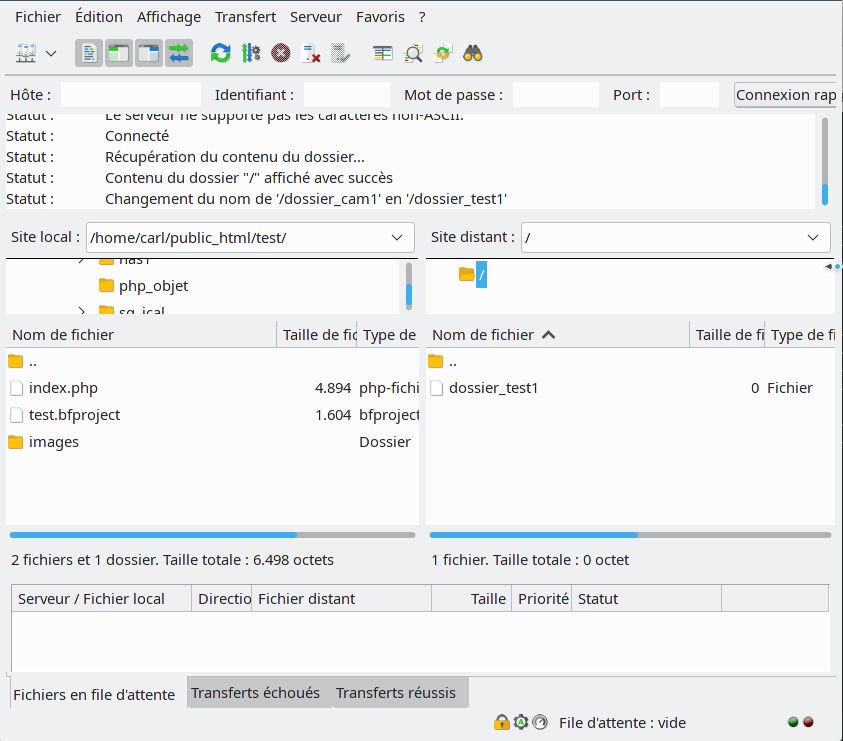
Task: Open the directory comparison icon
Action: (x=413, y=53)
